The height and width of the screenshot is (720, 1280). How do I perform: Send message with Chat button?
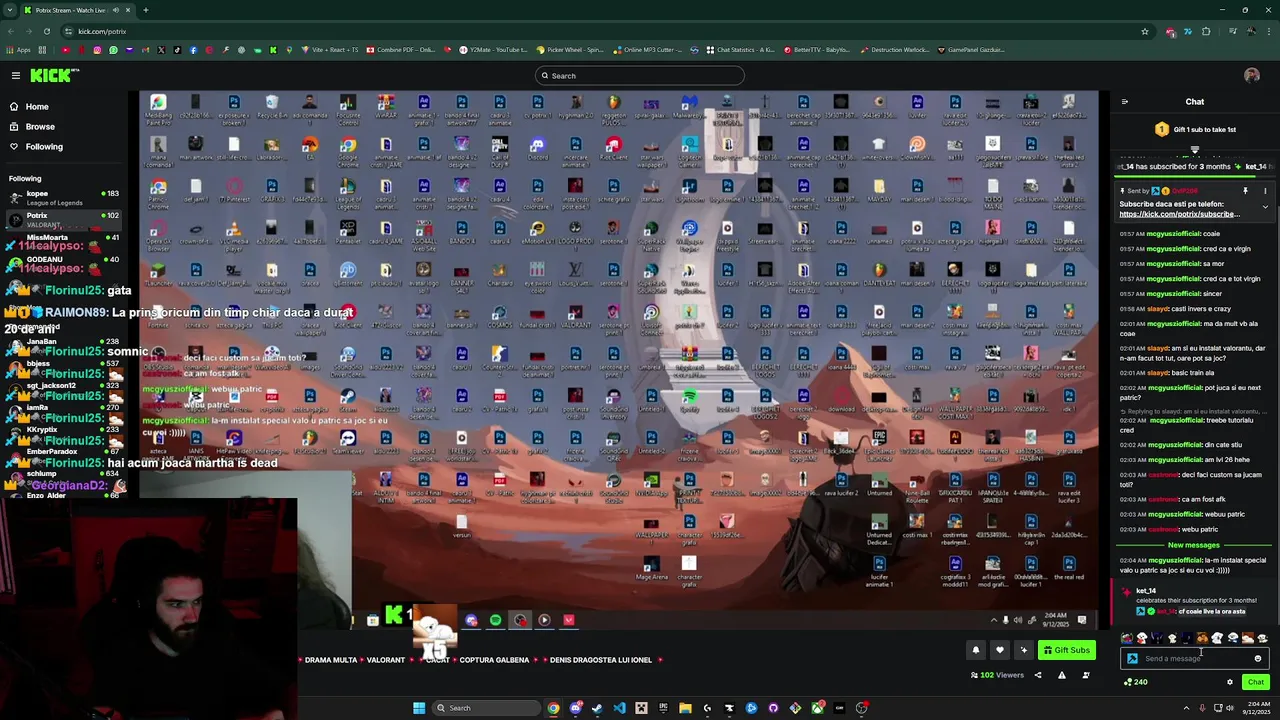pyautogui.click(x=1255, y=682)
